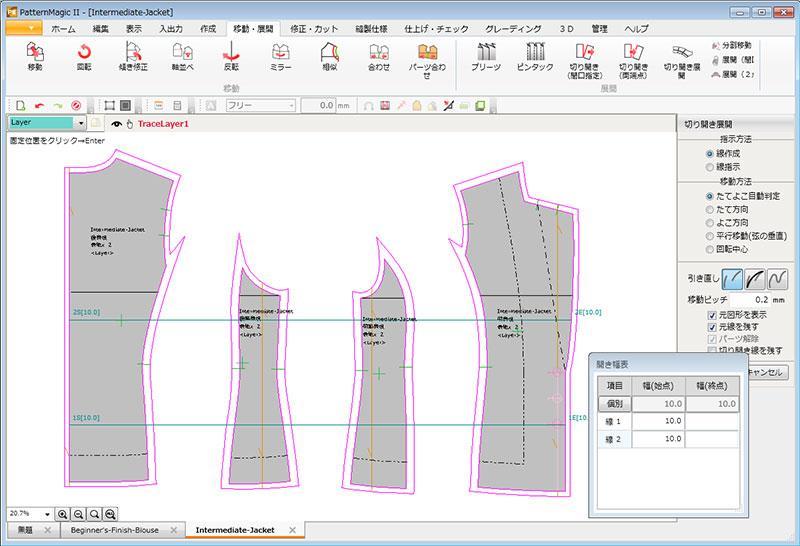The image size is (800, 546).
Task: Open the zoom percentage dropdown
Action: coord(47,514)
